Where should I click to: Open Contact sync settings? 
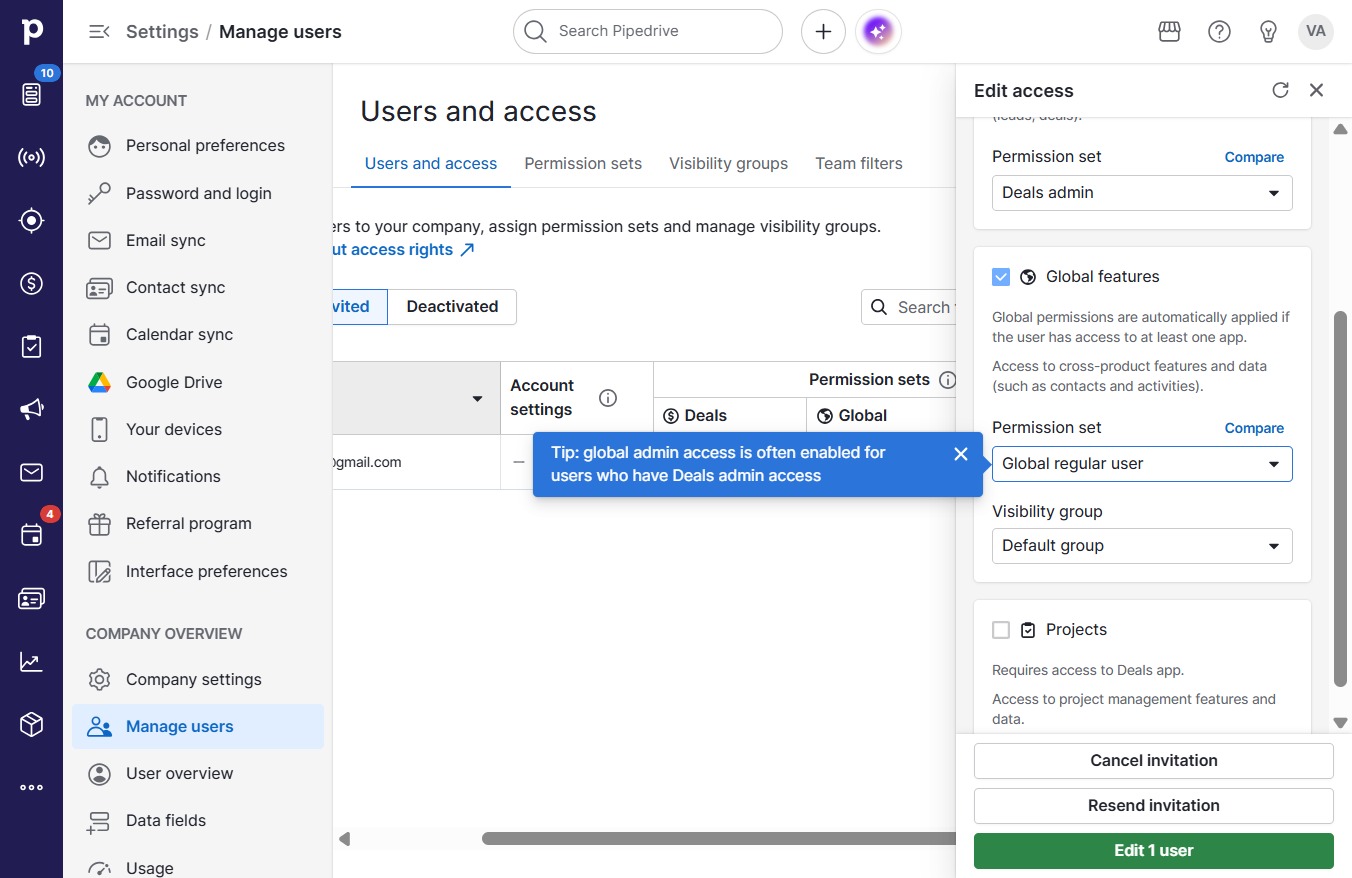[x=198, y=288]
